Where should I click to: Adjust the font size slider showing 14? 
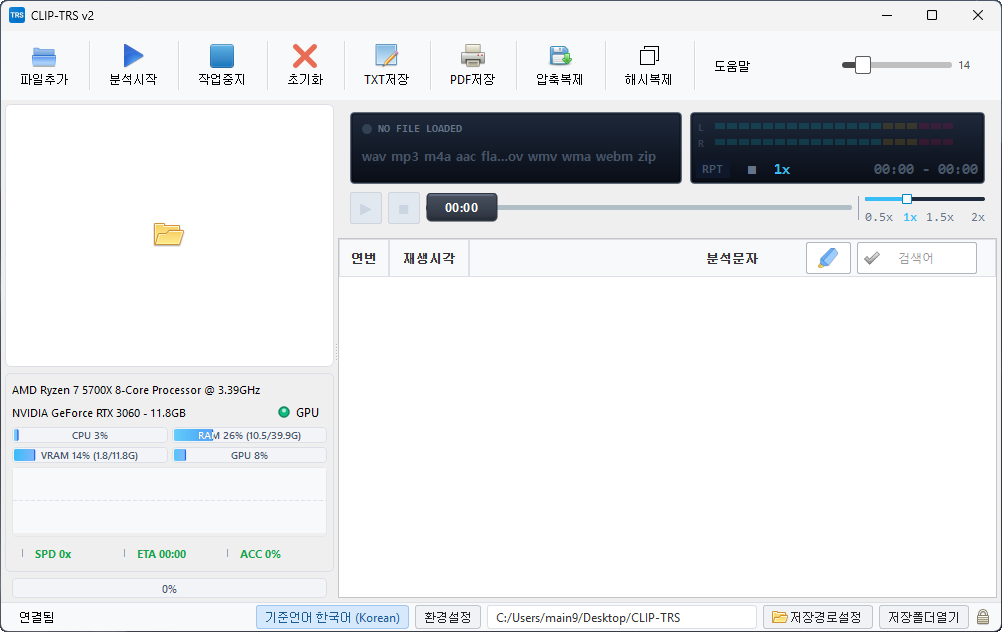pyautogui.click(x=897, y=65)
